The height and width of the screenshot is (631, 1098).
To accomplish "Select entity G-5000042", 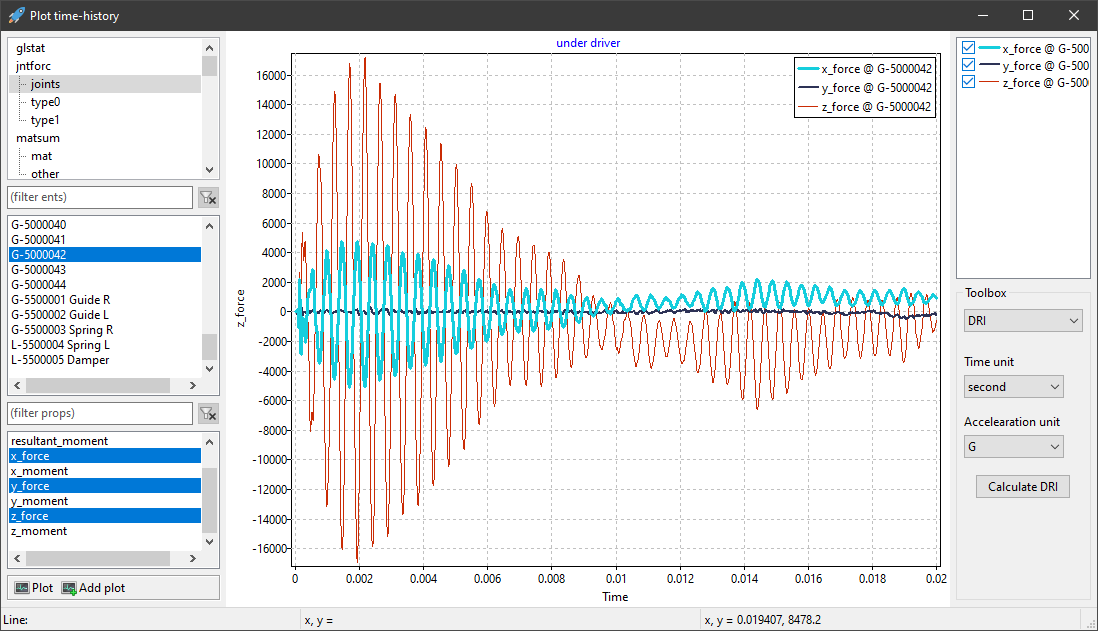I will pyautogui.click(x=105, y=255).
